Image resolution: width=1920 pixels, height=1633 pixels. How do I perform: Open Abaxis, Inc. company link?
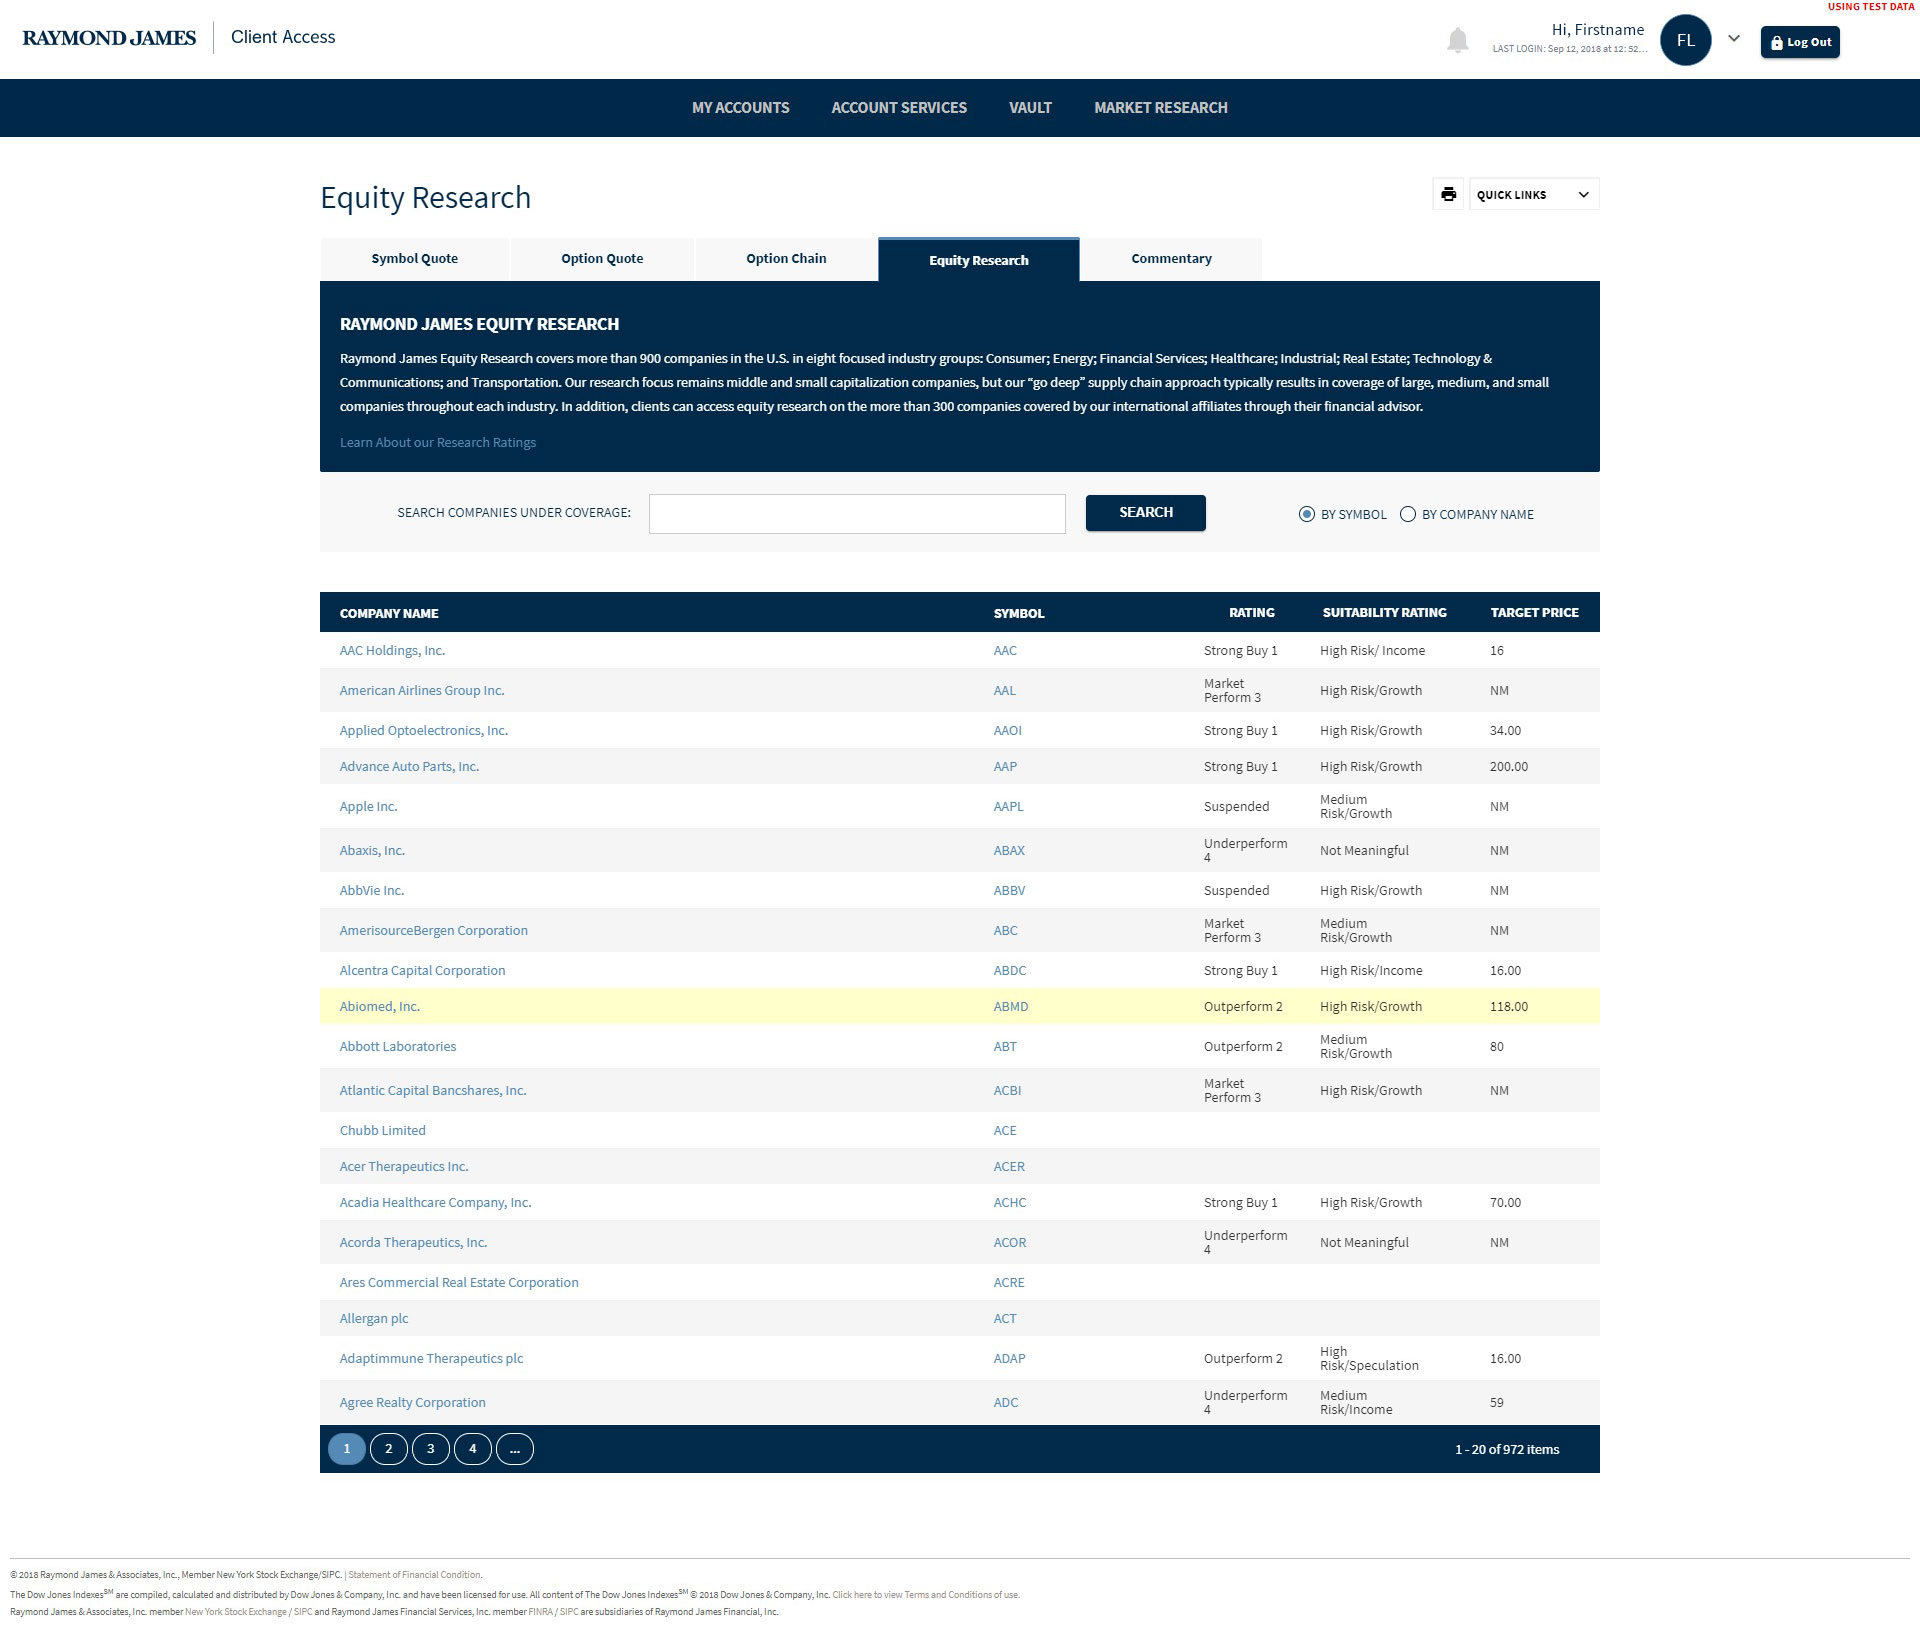pos(372,850)
